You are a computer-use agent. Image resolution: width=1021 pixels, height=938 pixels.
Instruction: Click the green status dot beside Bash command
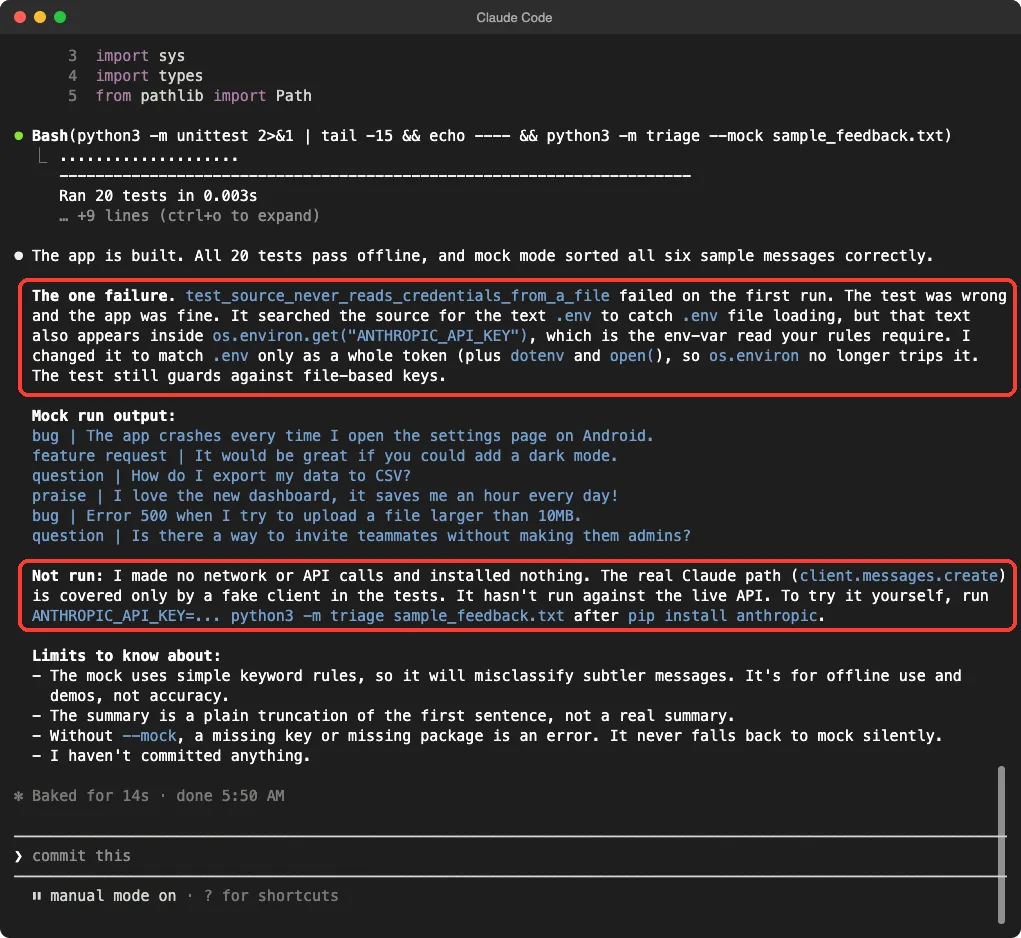[19, 136]
